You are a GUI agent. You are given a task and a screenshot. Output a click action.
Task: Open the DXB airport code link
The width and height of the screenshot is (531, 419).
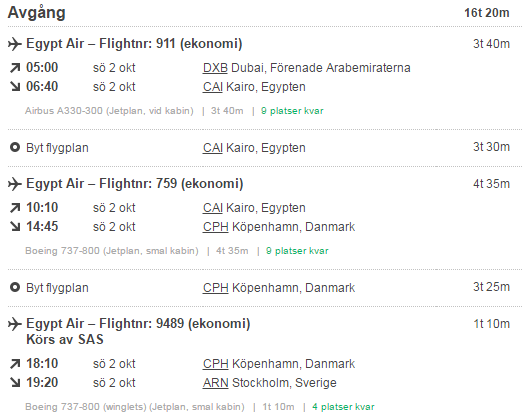point(215,68)
